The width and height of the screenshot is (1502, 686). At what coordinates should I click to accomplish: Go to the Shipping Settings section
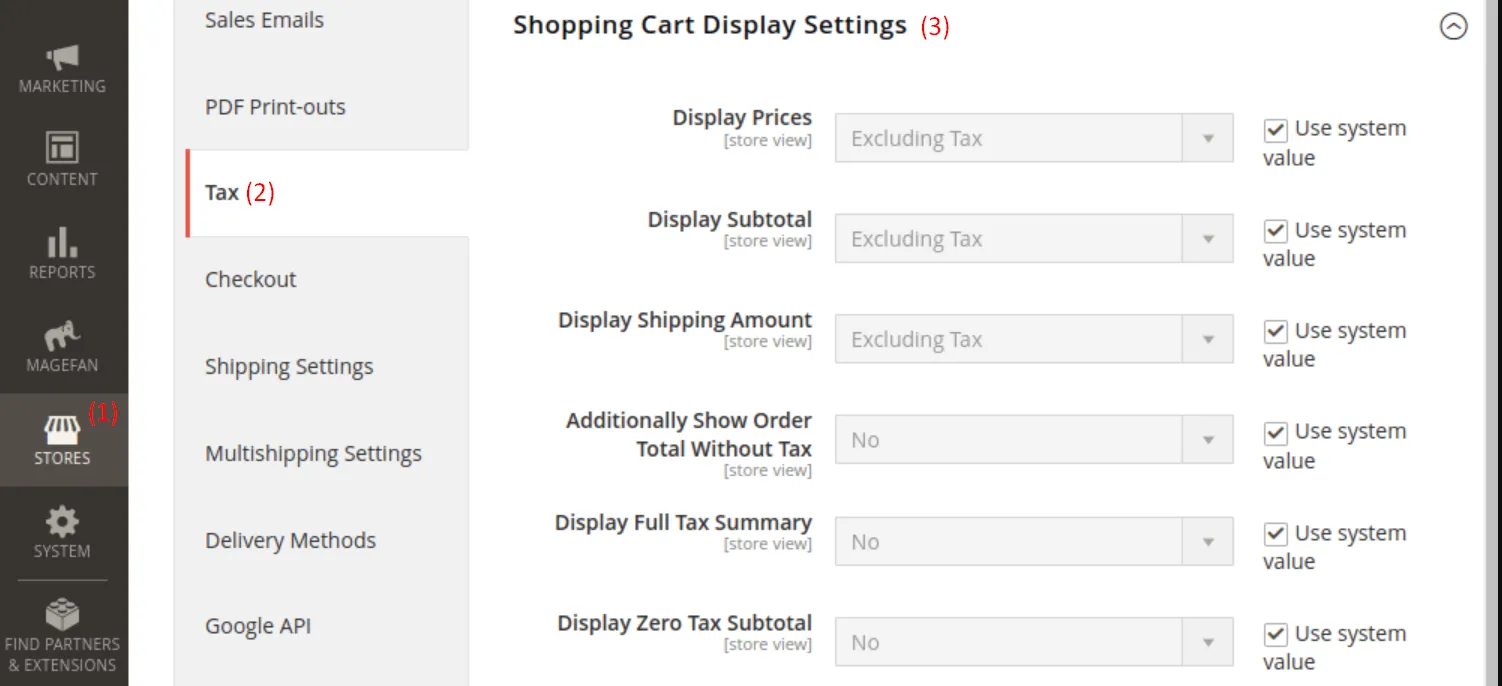tap(289, 367)
